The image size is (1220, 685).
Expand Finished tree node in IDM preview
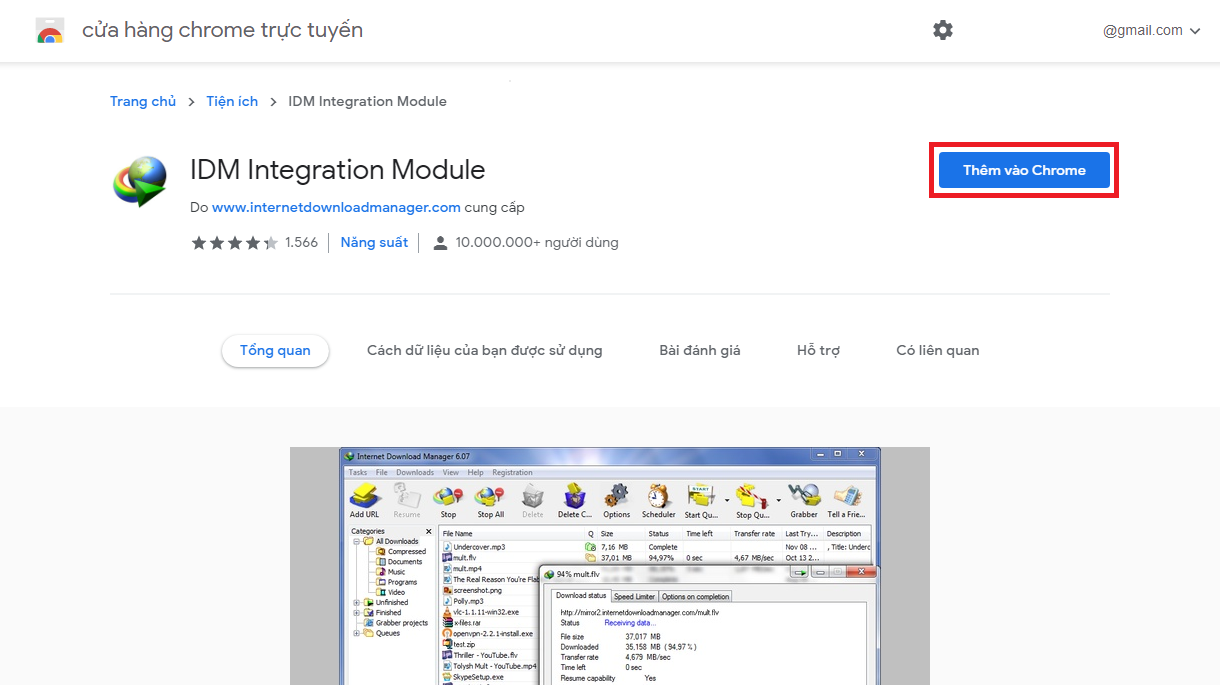pos(357,612)
